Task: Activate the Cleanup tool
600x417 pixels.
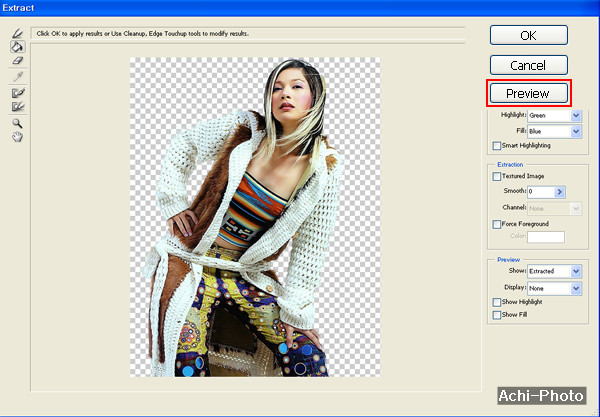Action: (x=17, y=92)
